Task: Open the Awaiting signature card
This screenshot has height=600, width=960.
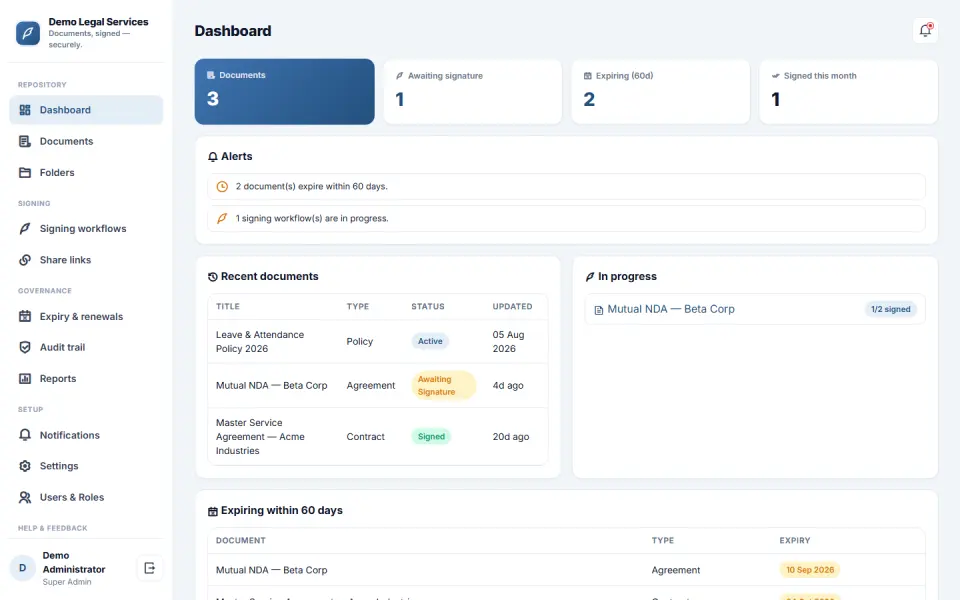Action: (x=473, y=92)
